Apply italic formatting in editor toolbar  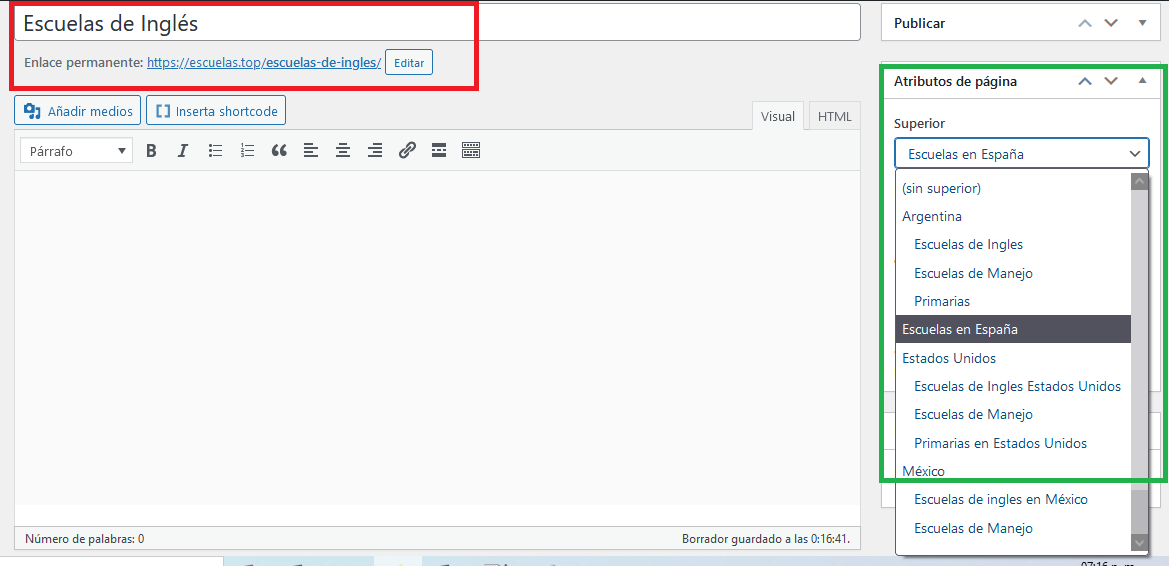[183, 151]
